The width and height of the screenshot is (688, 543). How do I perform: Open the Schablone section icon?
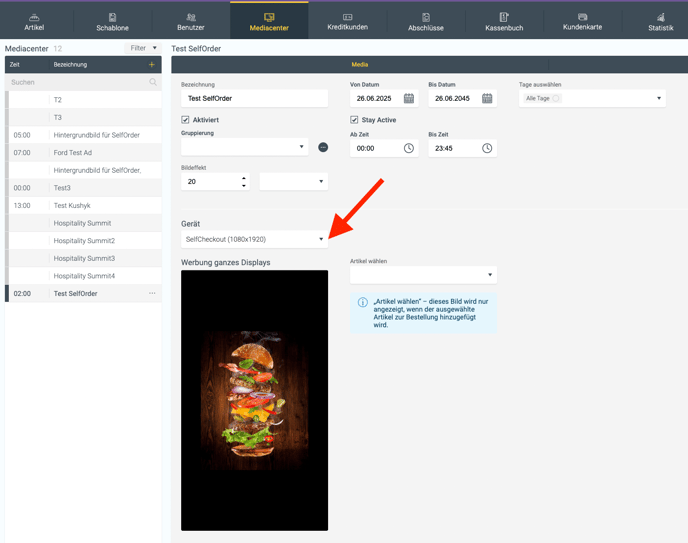pos(112,18)
